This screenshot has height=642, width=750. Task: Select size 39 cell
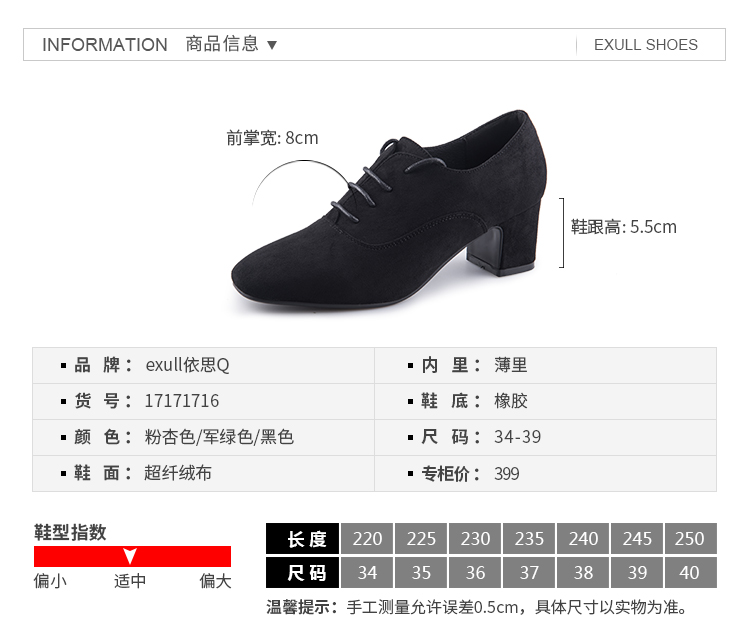pos(637,572)
